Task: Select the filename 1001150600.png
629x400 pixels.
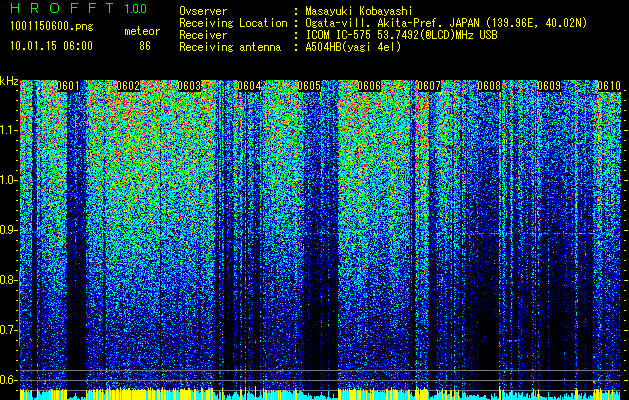Action: pos(52,27)
